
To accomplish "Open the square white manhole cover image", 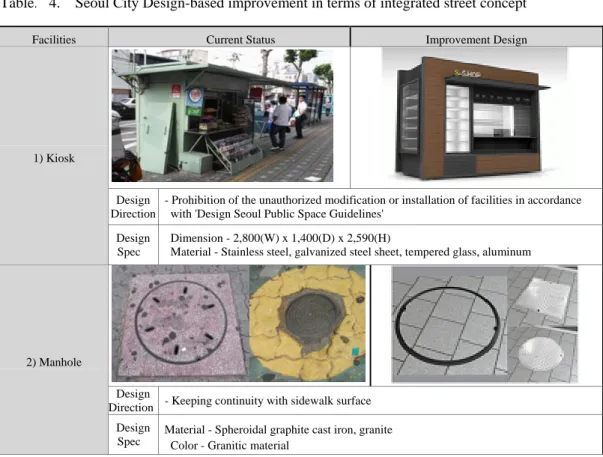I will [x=543, y=295].
